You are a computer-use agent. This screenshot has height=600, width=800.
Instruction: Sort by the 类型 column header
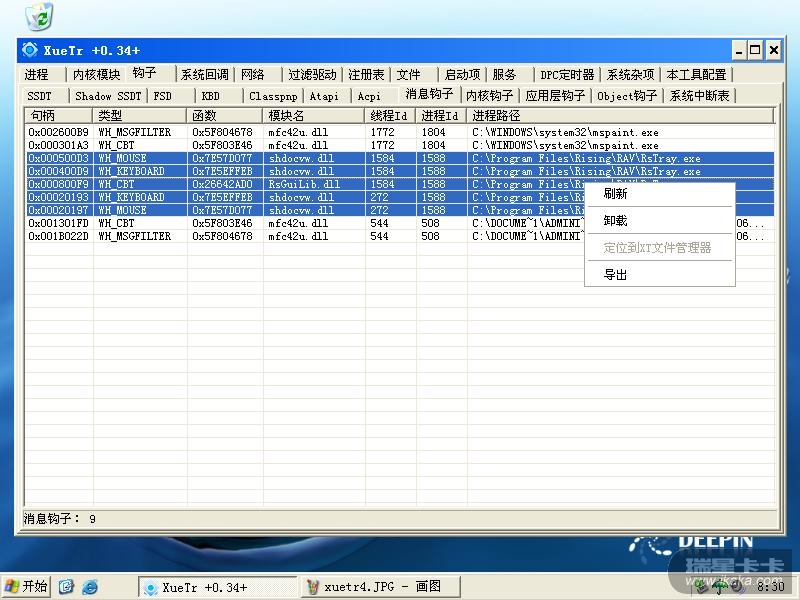coord(139,116)
